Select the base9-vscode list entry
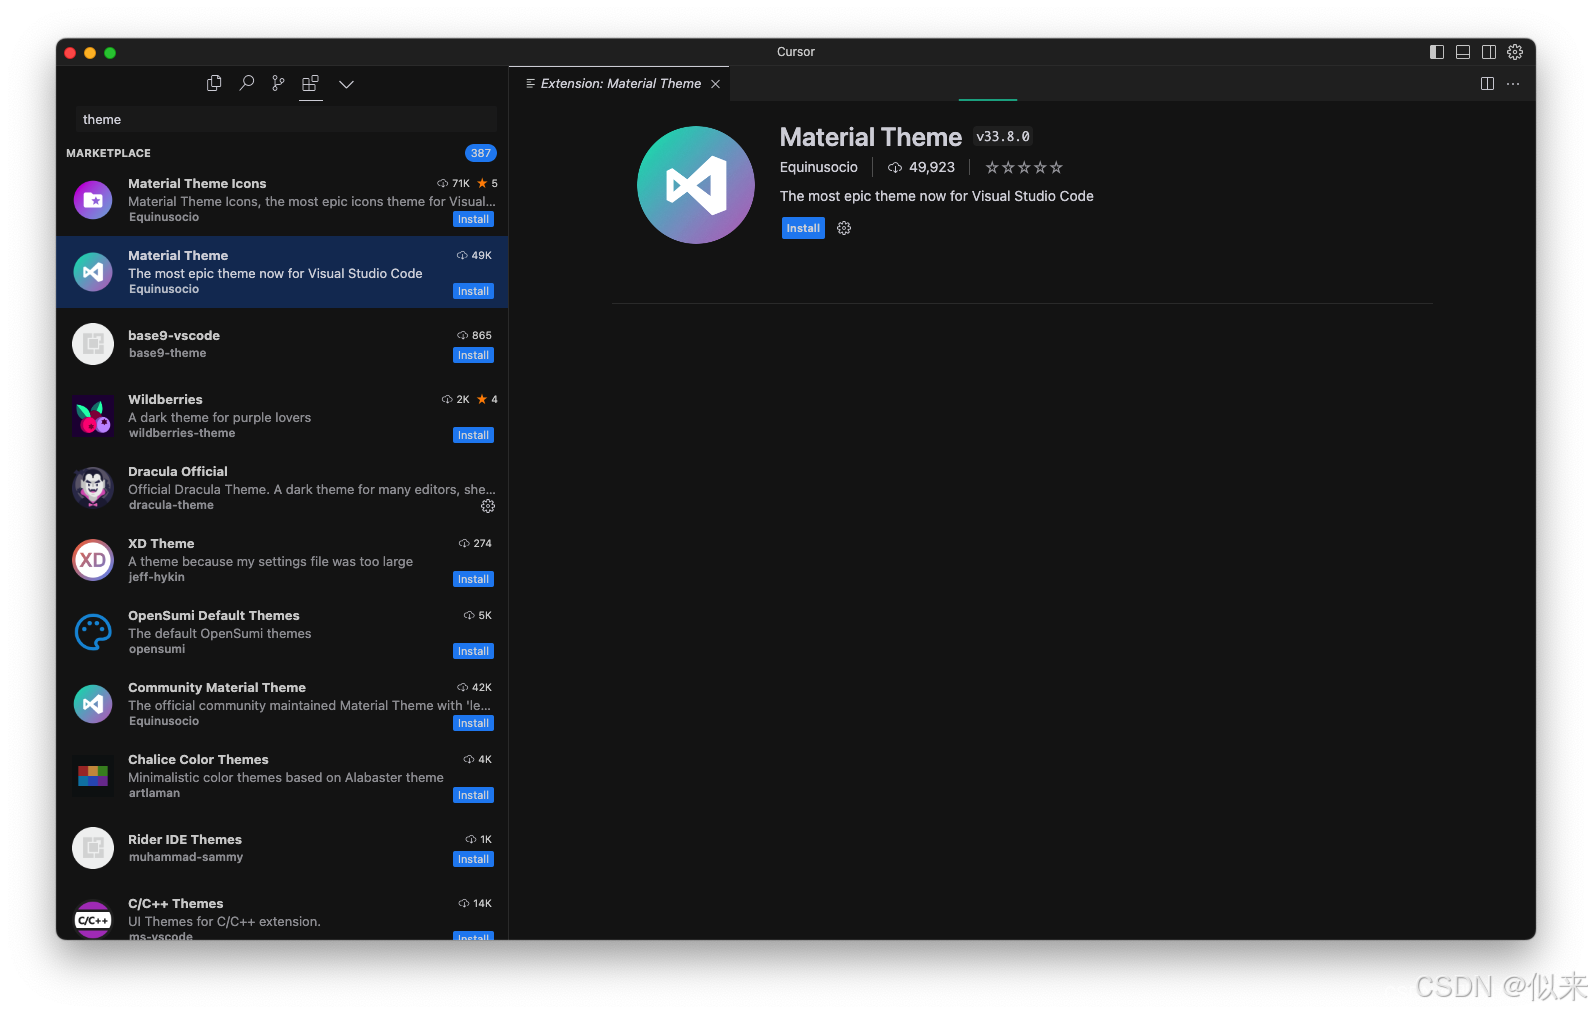 [x=282, y=344]
